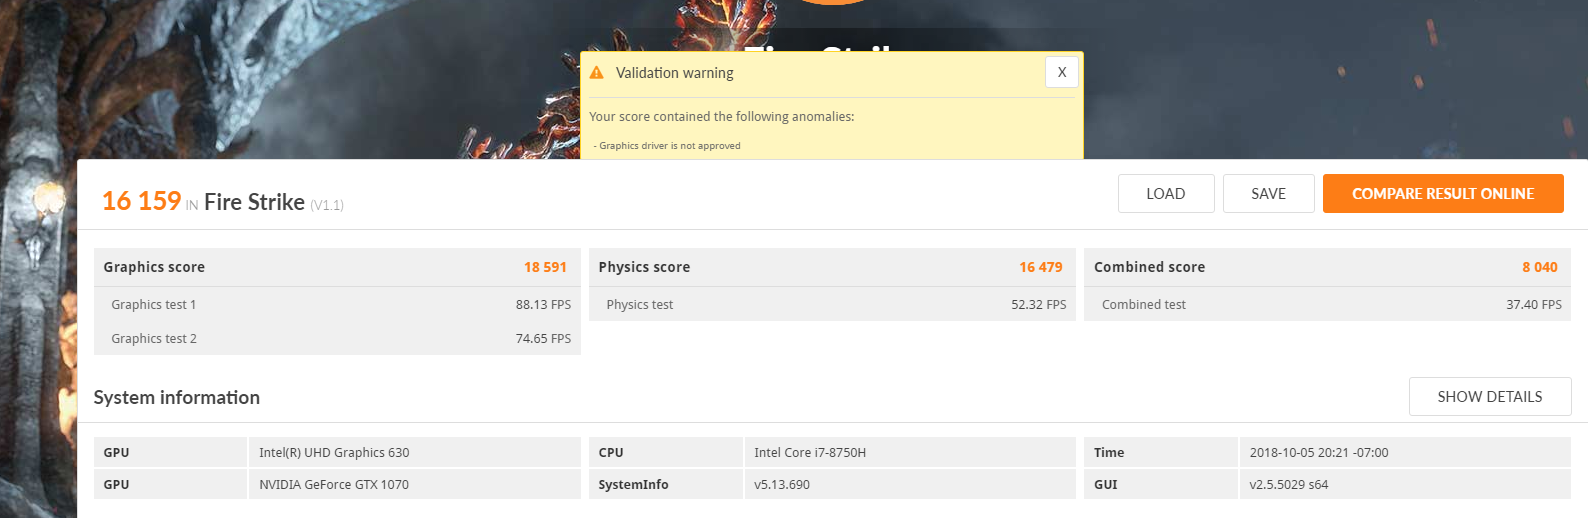The height and width of the screenshot is (518, 1588).
Task: Click SystemInfo version v5.13.690
Action: (782, 485)
